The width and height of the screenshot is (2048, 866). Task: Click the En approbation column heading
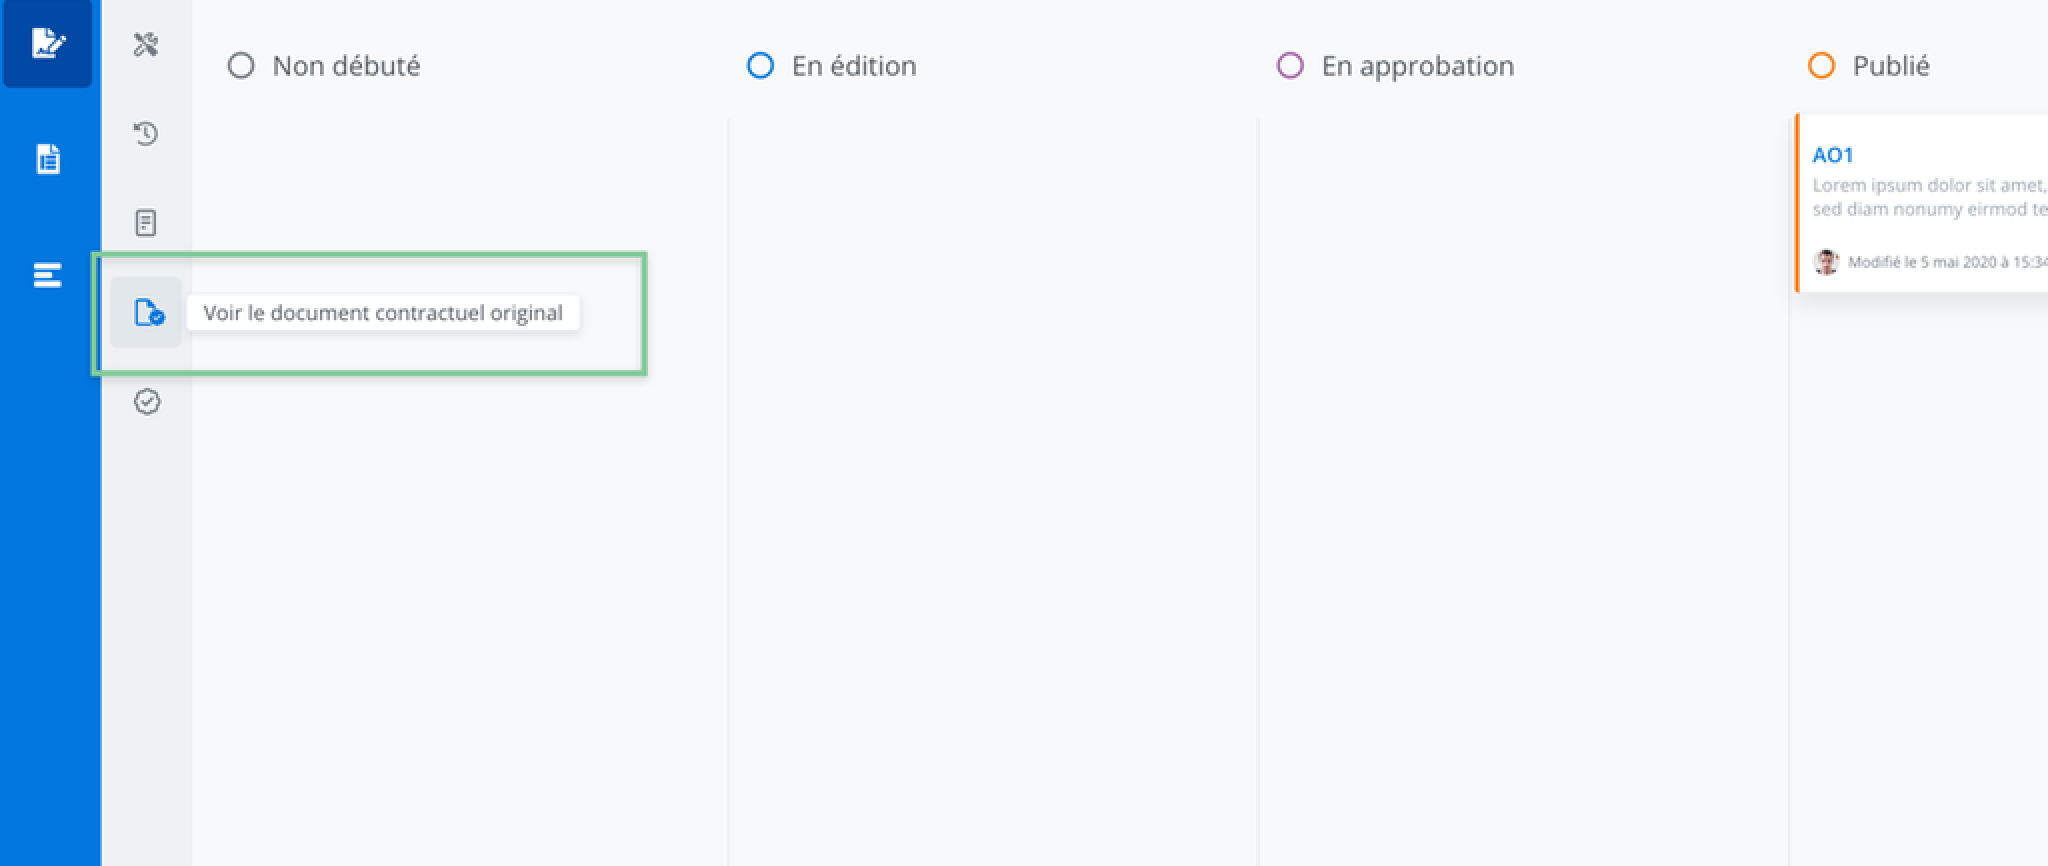pos(1417,66)
